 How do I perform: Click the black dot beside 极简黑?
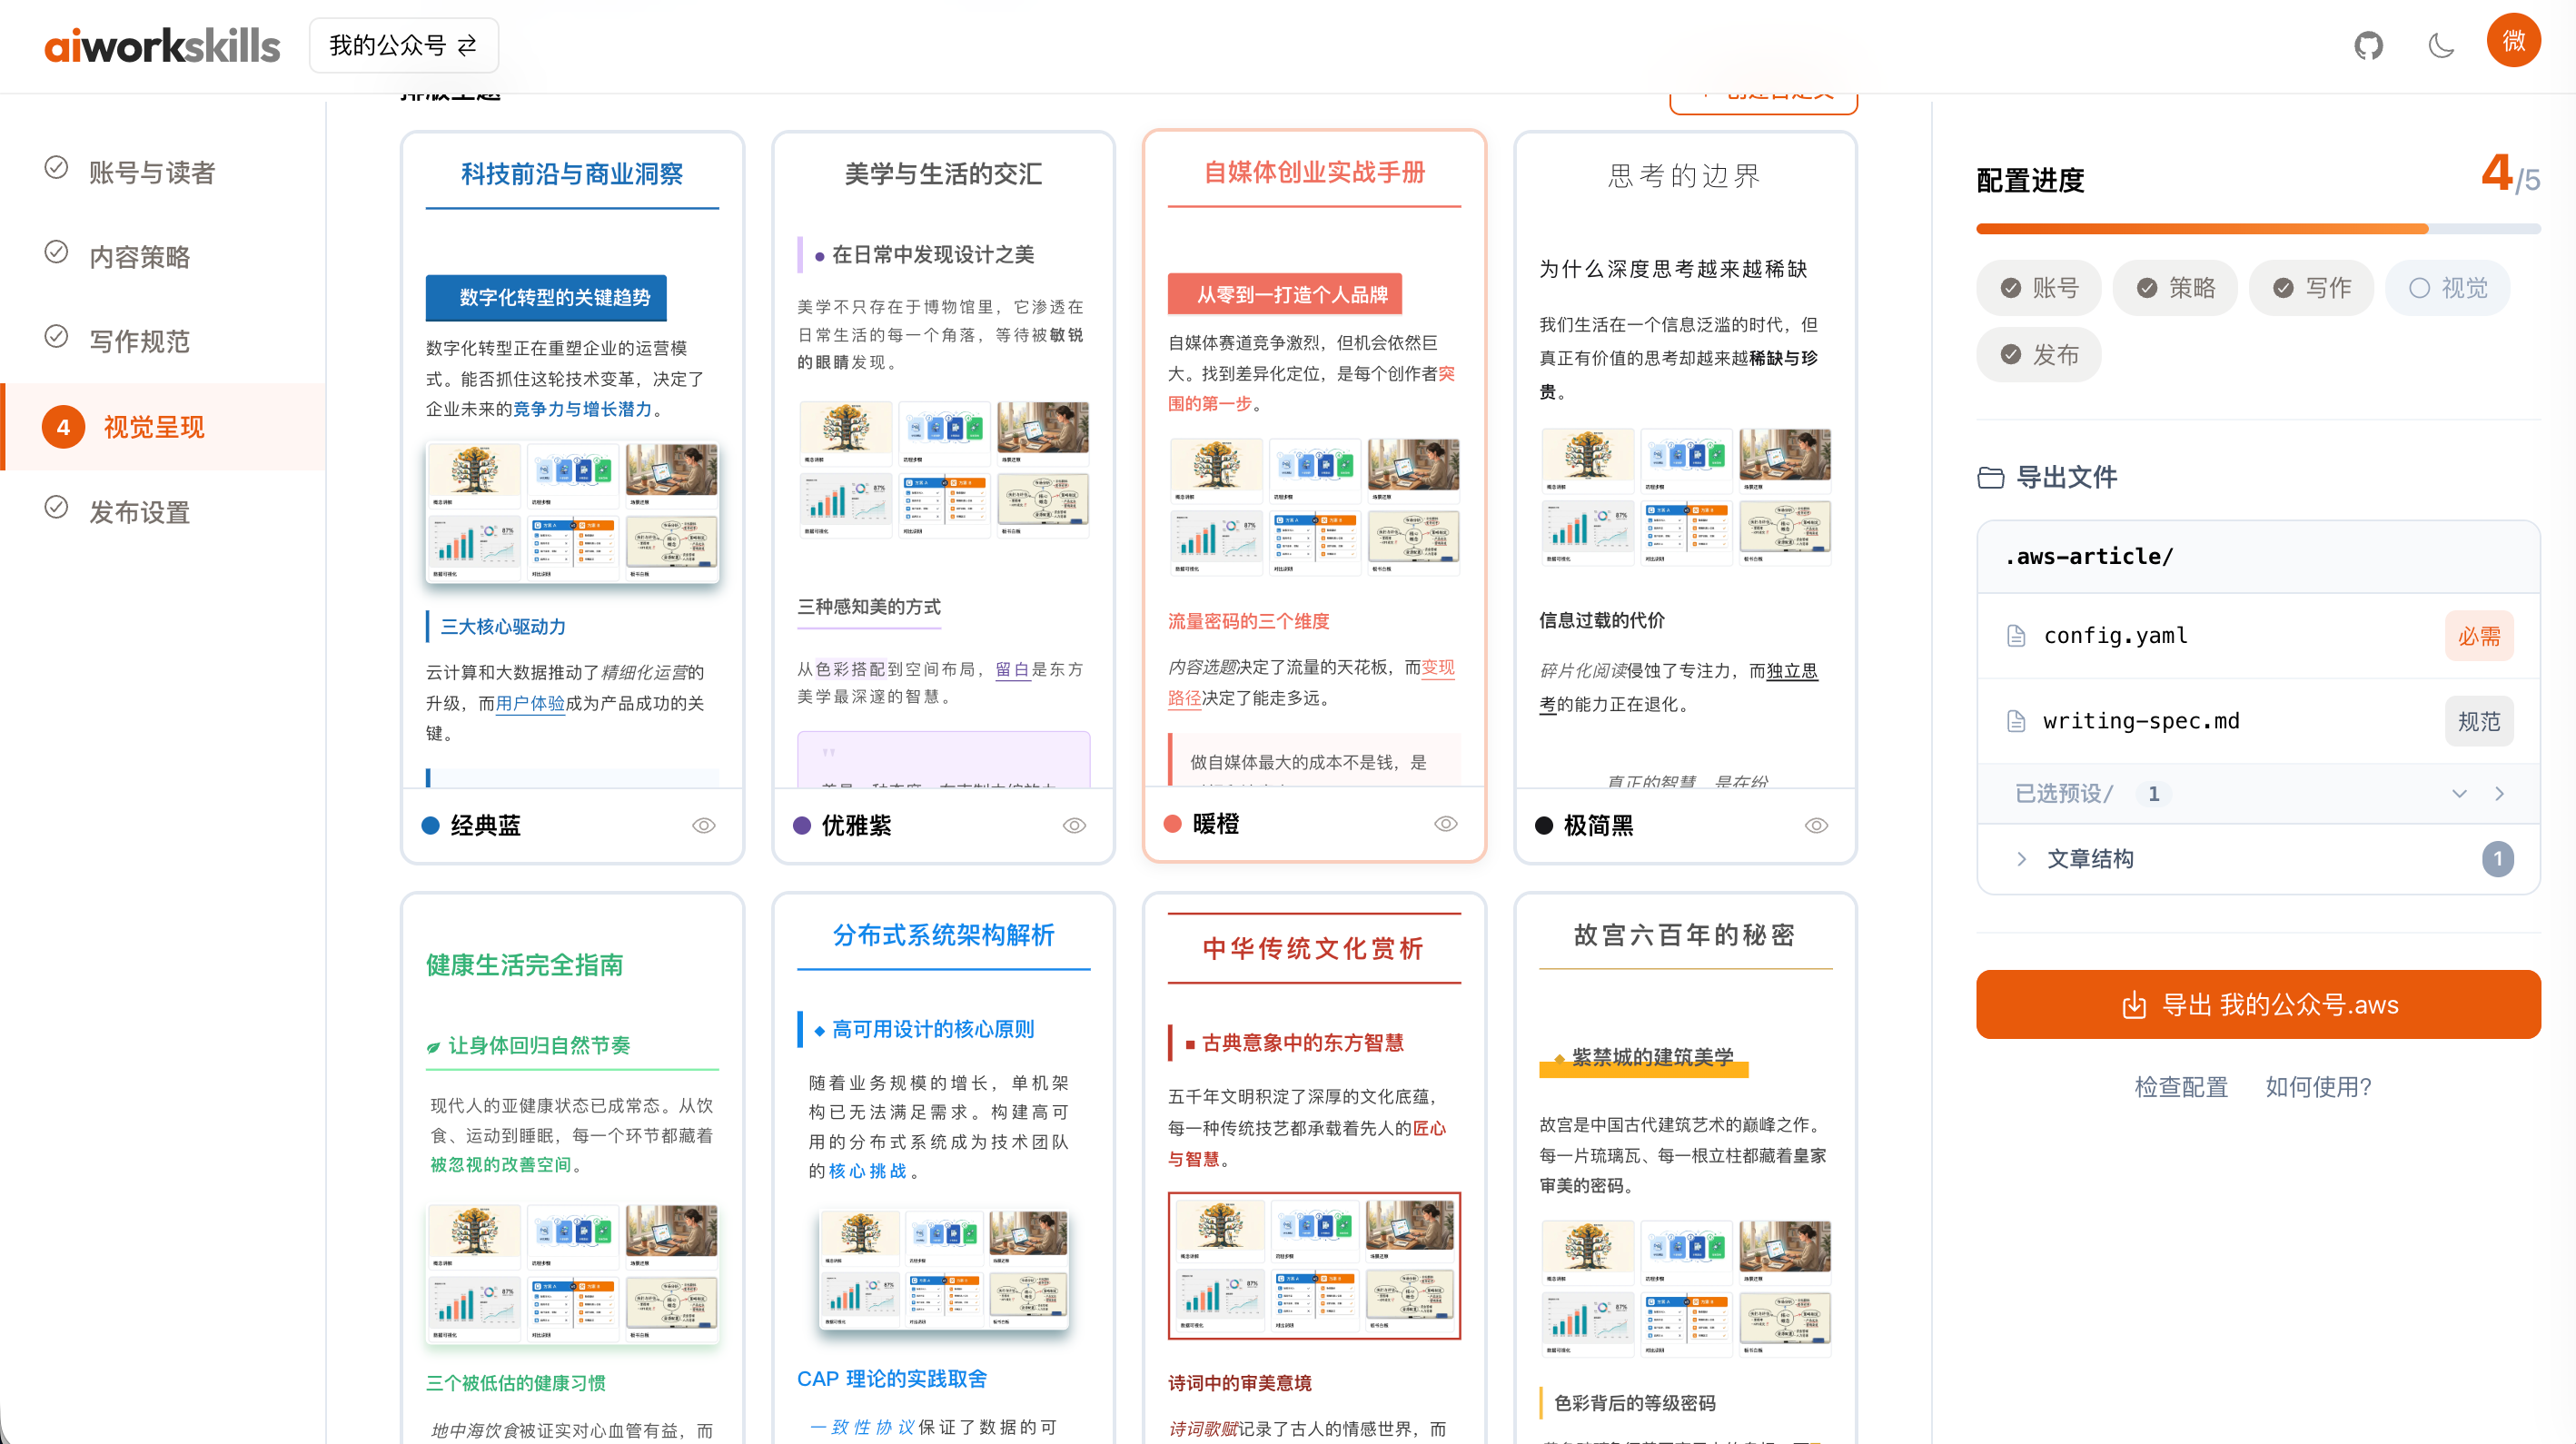1543,825
